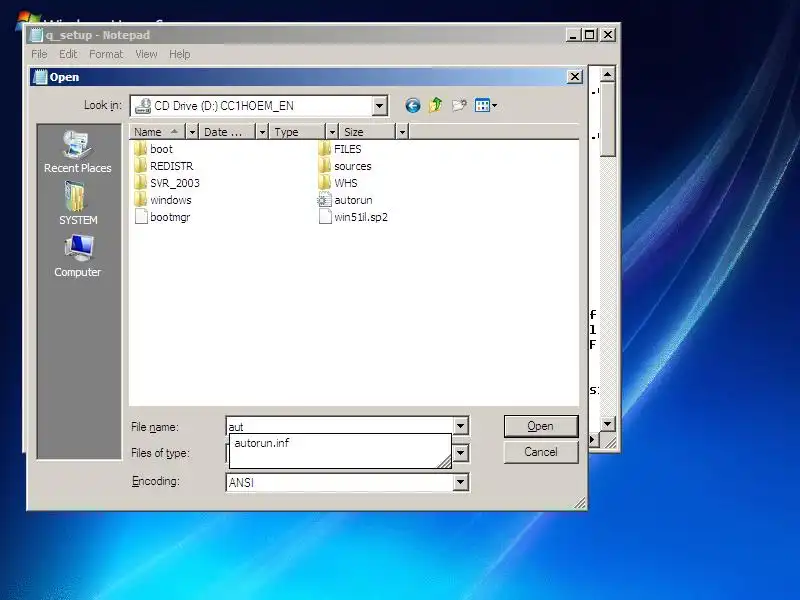Viewport: 800px width, 600px height.
Task: Expand the Files of type dropdown
Action: [460, 453]
